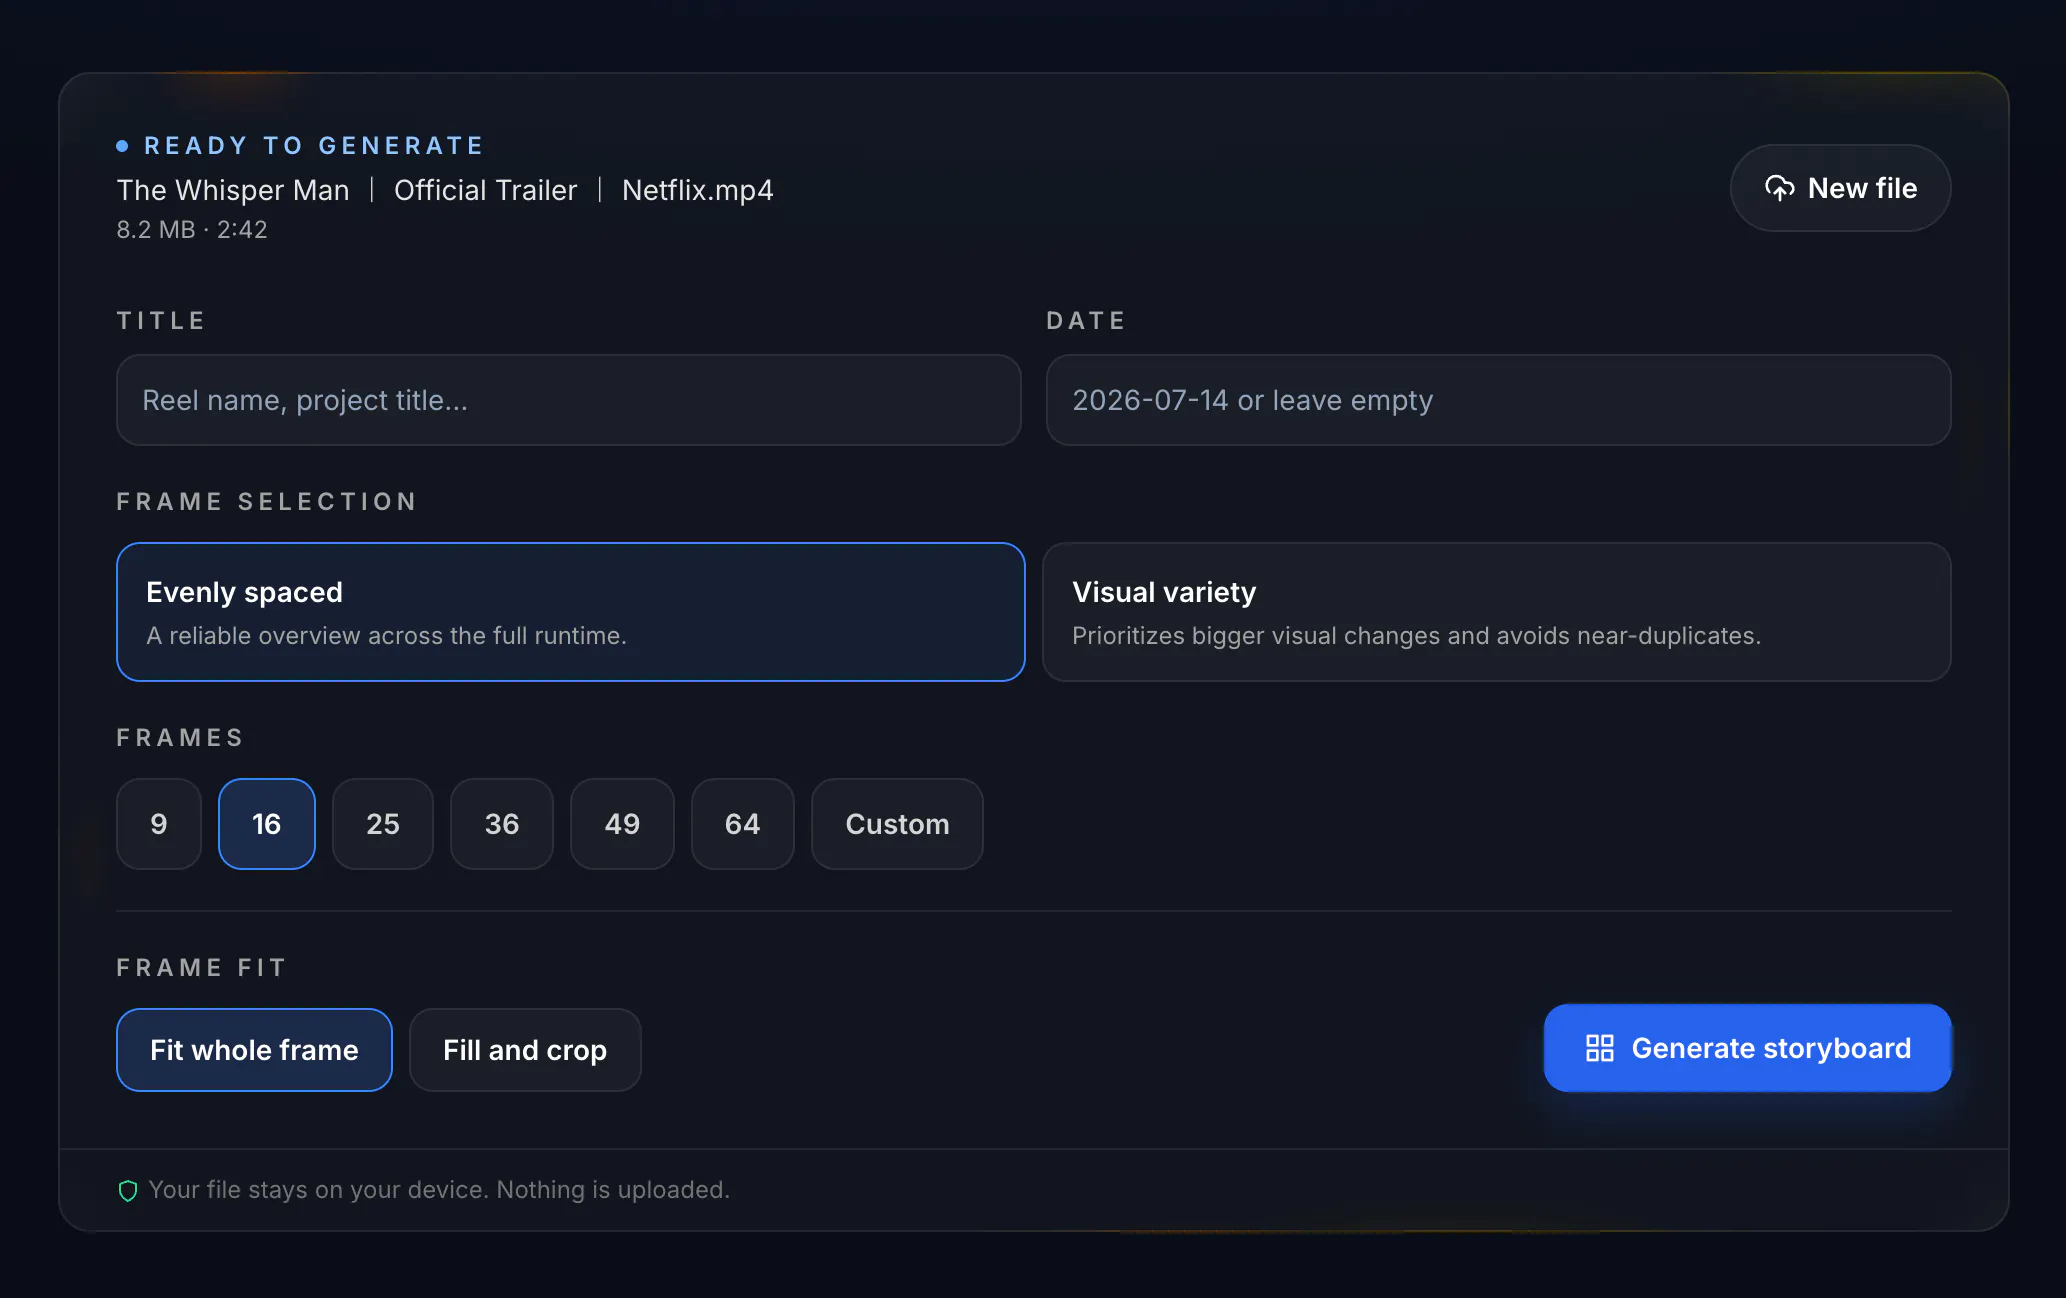Start generation with Generate storyboard button
Image resolution: width=2066 pixels, height=1298 pixels.
pyautogui.click(x=1747, y=1048)
